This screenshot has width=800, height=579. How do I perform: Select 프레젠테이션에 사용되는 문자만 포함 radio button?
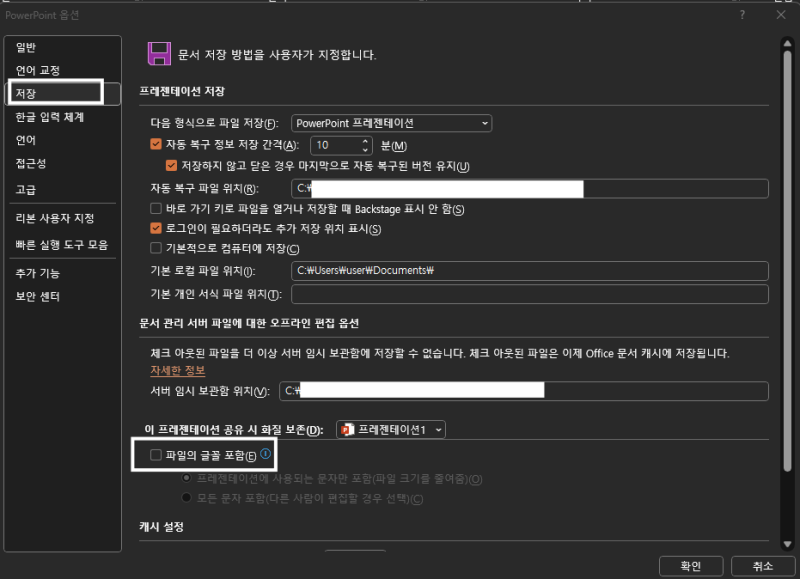[x=187, y=478]
